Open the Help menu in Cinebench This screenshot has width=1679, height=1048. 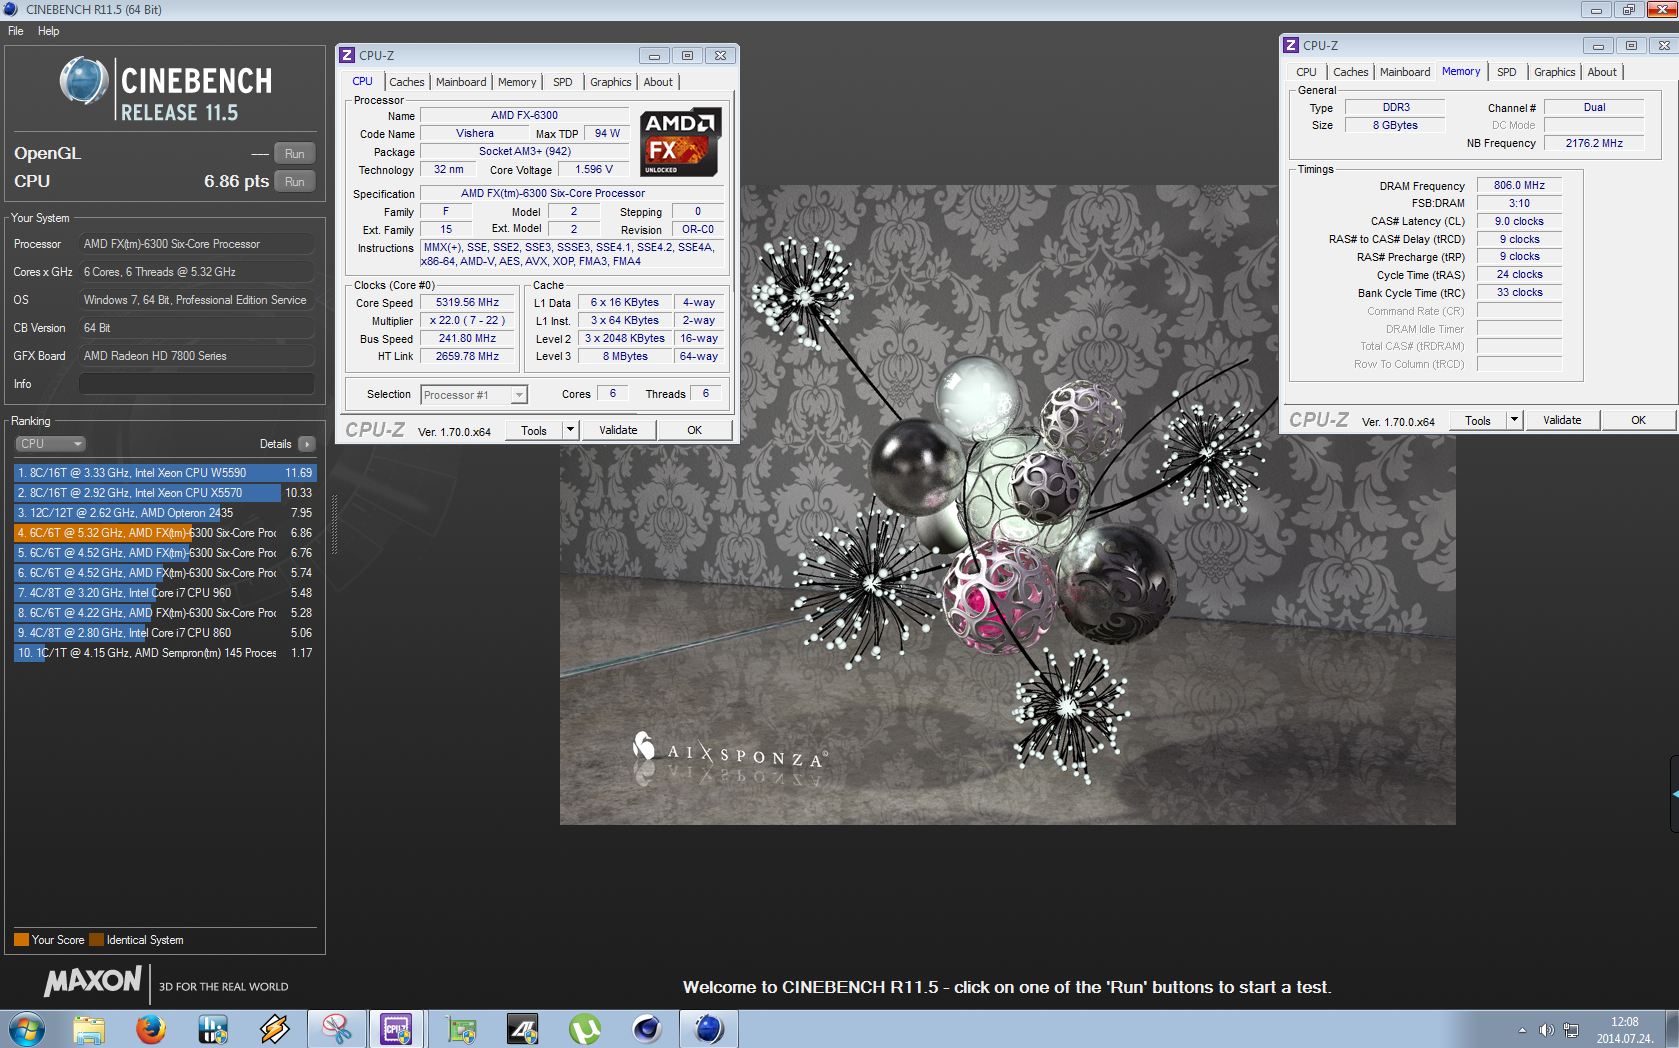point(48,31)
